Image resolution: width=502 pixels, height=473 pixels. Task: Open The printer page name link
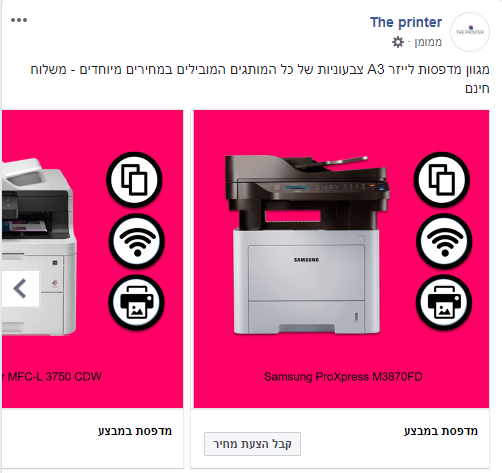coord(406,22)
